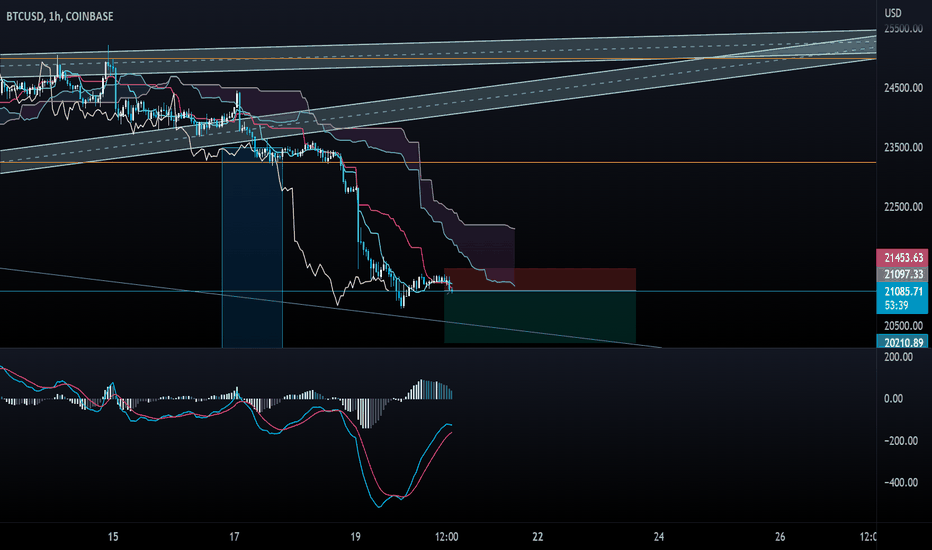The width and height of the screenshot is (932, 550).
Task: Select the red 21453.63 price label
Action: tap(902, 257)
